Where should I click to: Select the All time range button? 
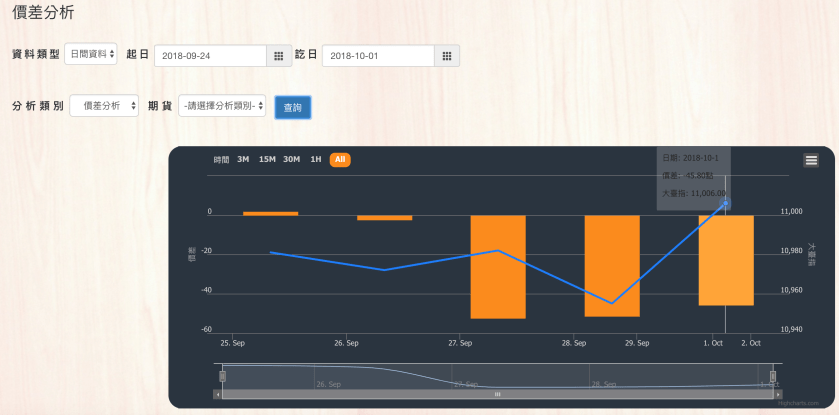point(340,160)
